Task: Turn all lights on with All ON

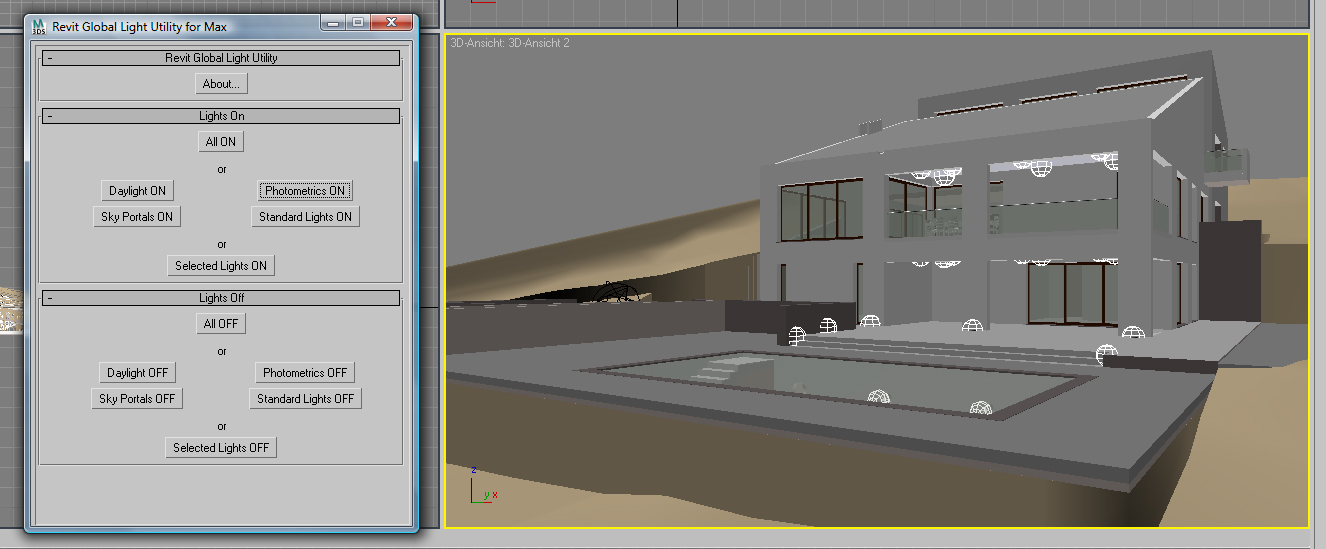Action: point(221,142)
